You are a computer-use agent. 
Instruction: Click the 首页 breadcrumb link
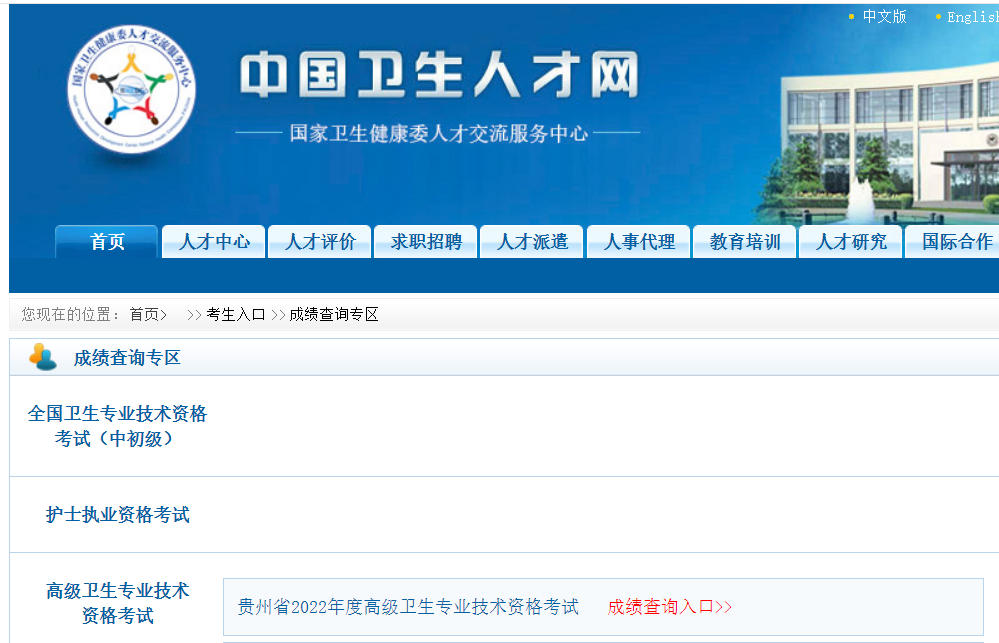(x=145, y=314)
